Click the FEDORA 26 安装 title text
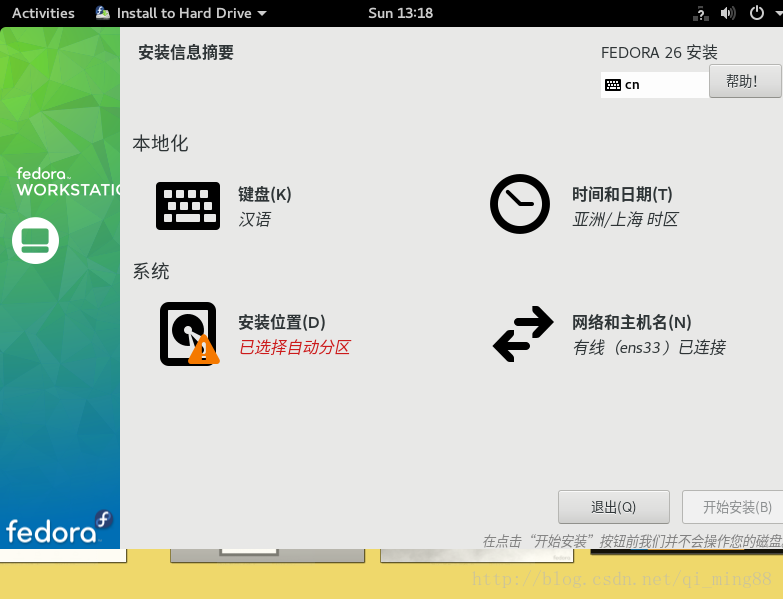This screenshot has height=599, width=783. [659, 52]
